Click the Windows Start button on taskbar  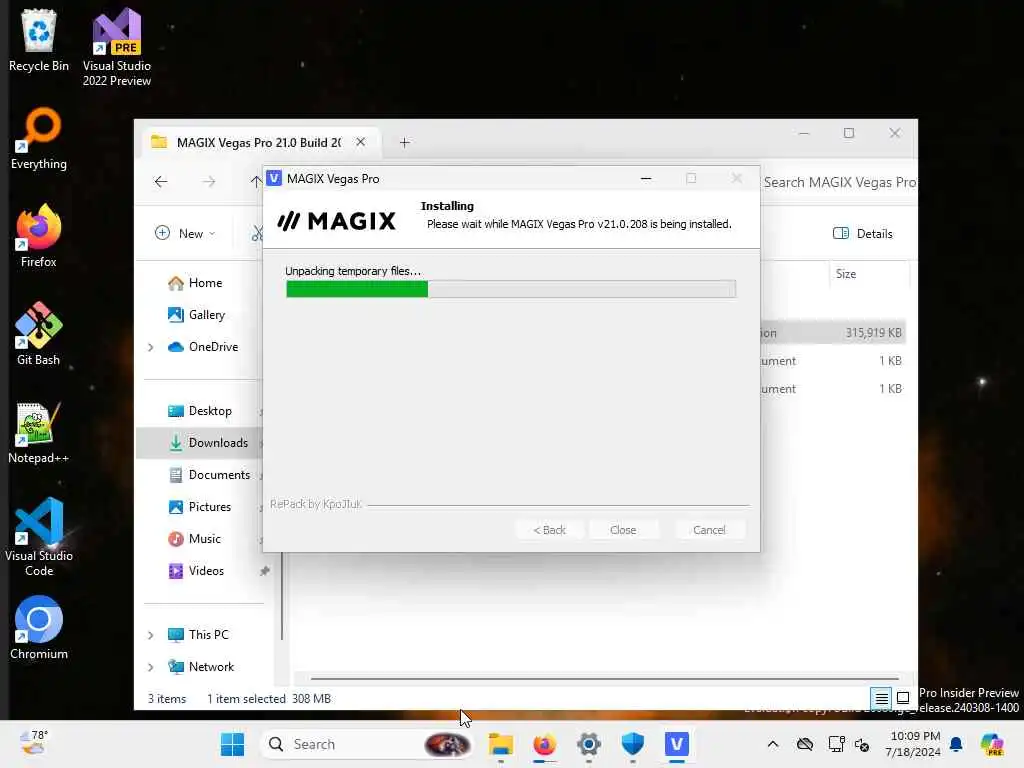(x=232, y=744)
